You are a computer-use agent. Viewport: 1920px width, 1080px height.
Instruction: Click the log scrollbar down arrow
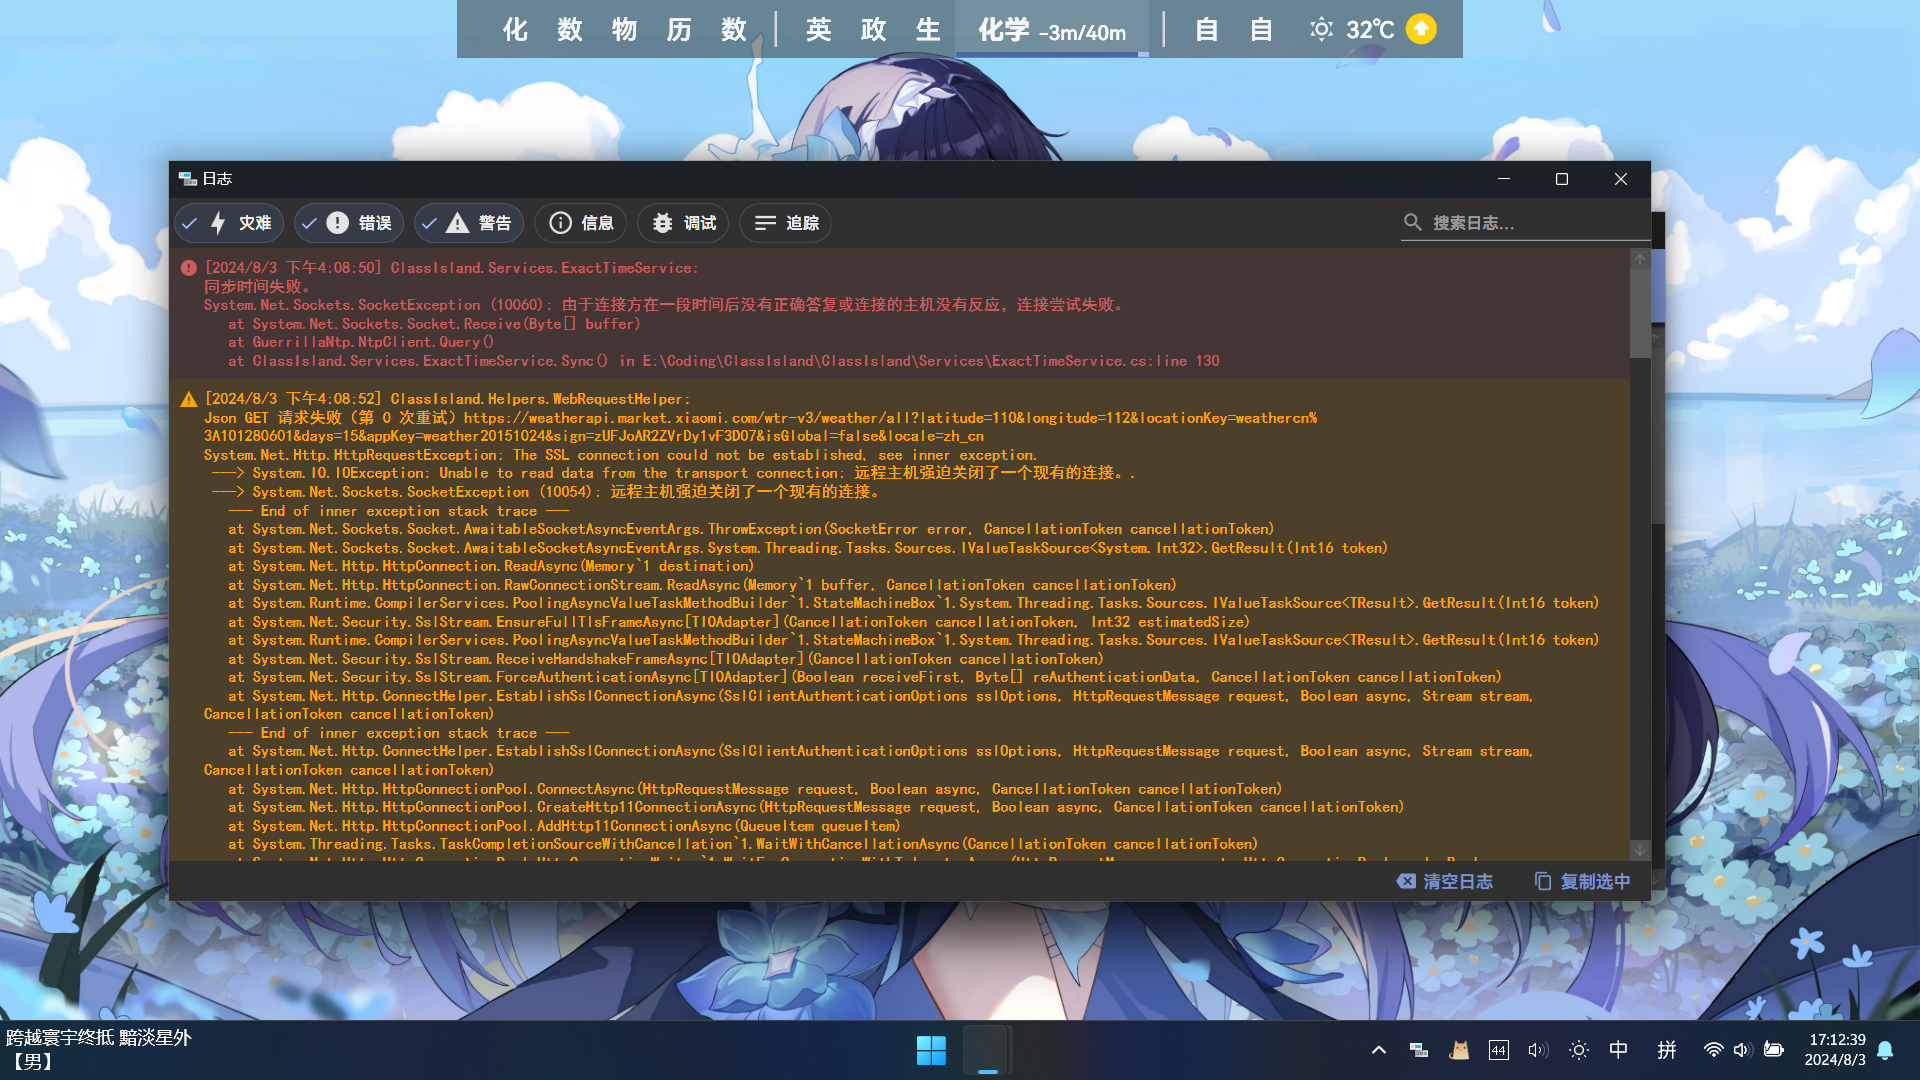[x=1640, y=849]
